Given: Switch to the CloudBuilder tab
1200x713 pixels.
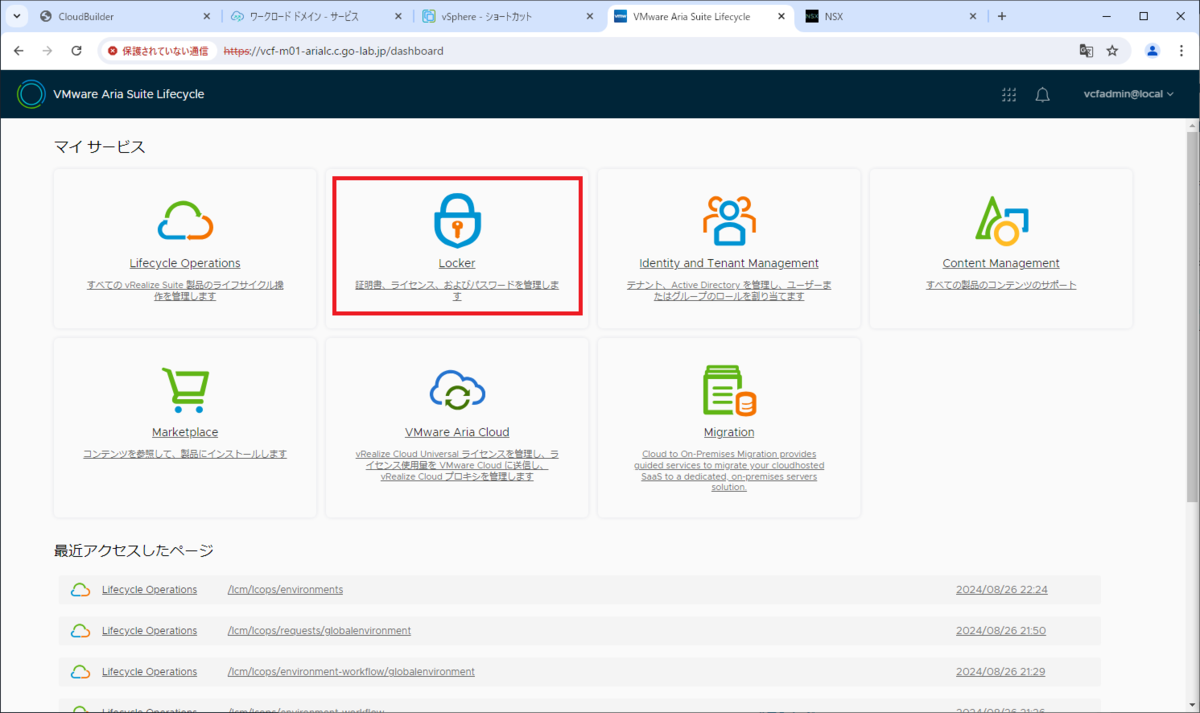Looking at the screenshot, I should pos(125,17).
